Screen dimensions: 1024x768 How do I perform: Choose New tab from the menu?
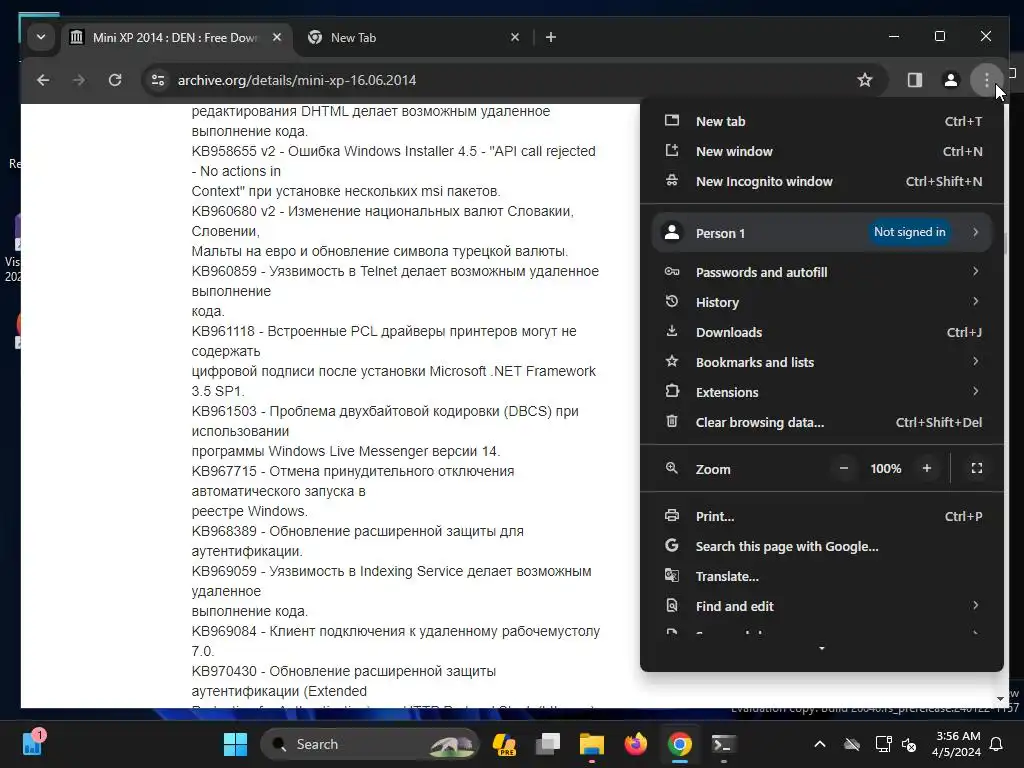pos(822,121)
